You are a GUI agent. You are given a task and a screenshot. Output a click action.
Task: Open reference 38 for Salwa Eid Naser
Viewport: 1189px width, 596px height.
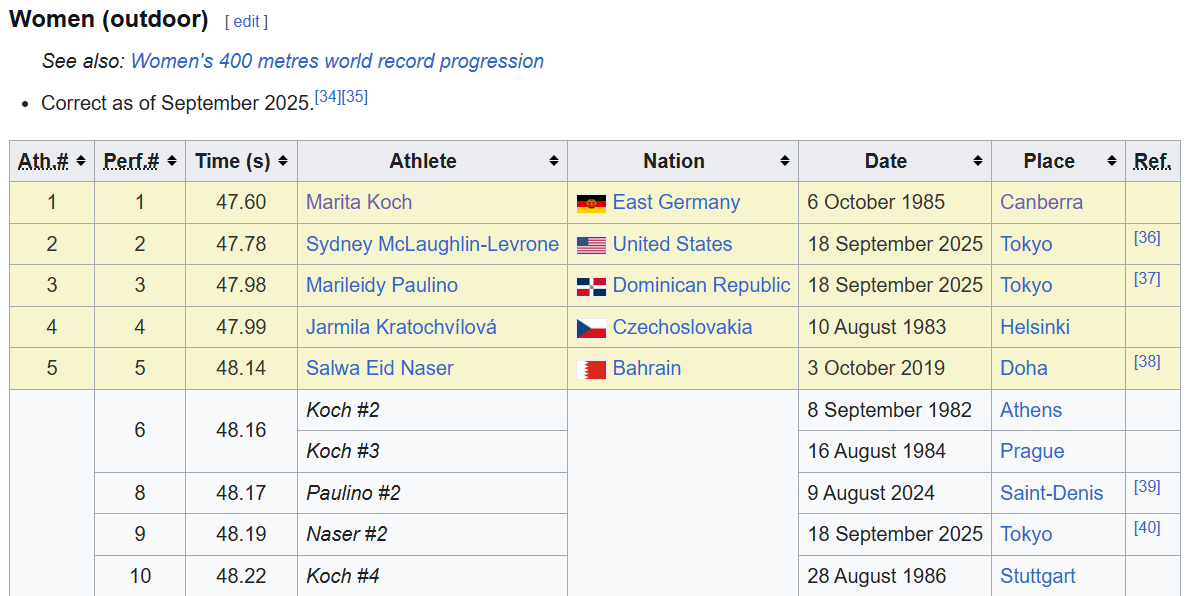1147,362
